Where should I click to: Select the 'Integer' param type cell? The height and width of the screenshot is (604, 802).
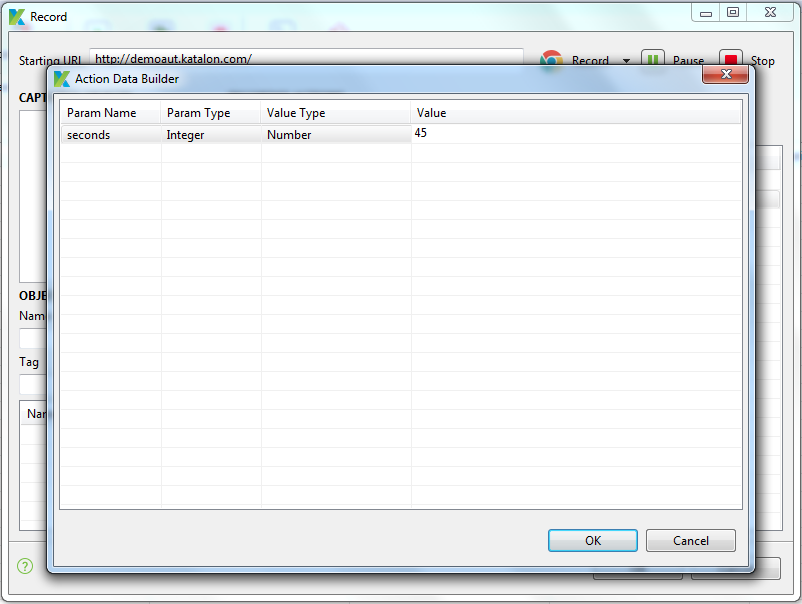(x=211, y=135)
